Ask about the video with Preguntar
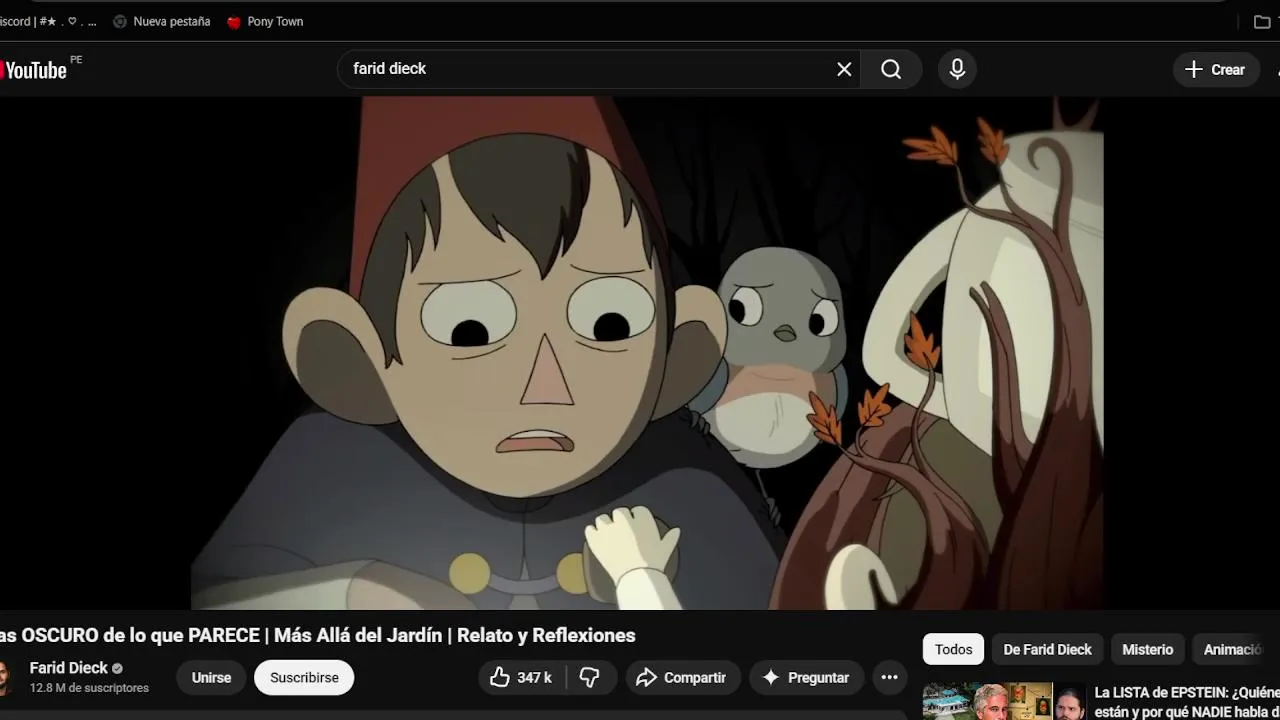The image size is (1280, 720). (x=806, y=677)
